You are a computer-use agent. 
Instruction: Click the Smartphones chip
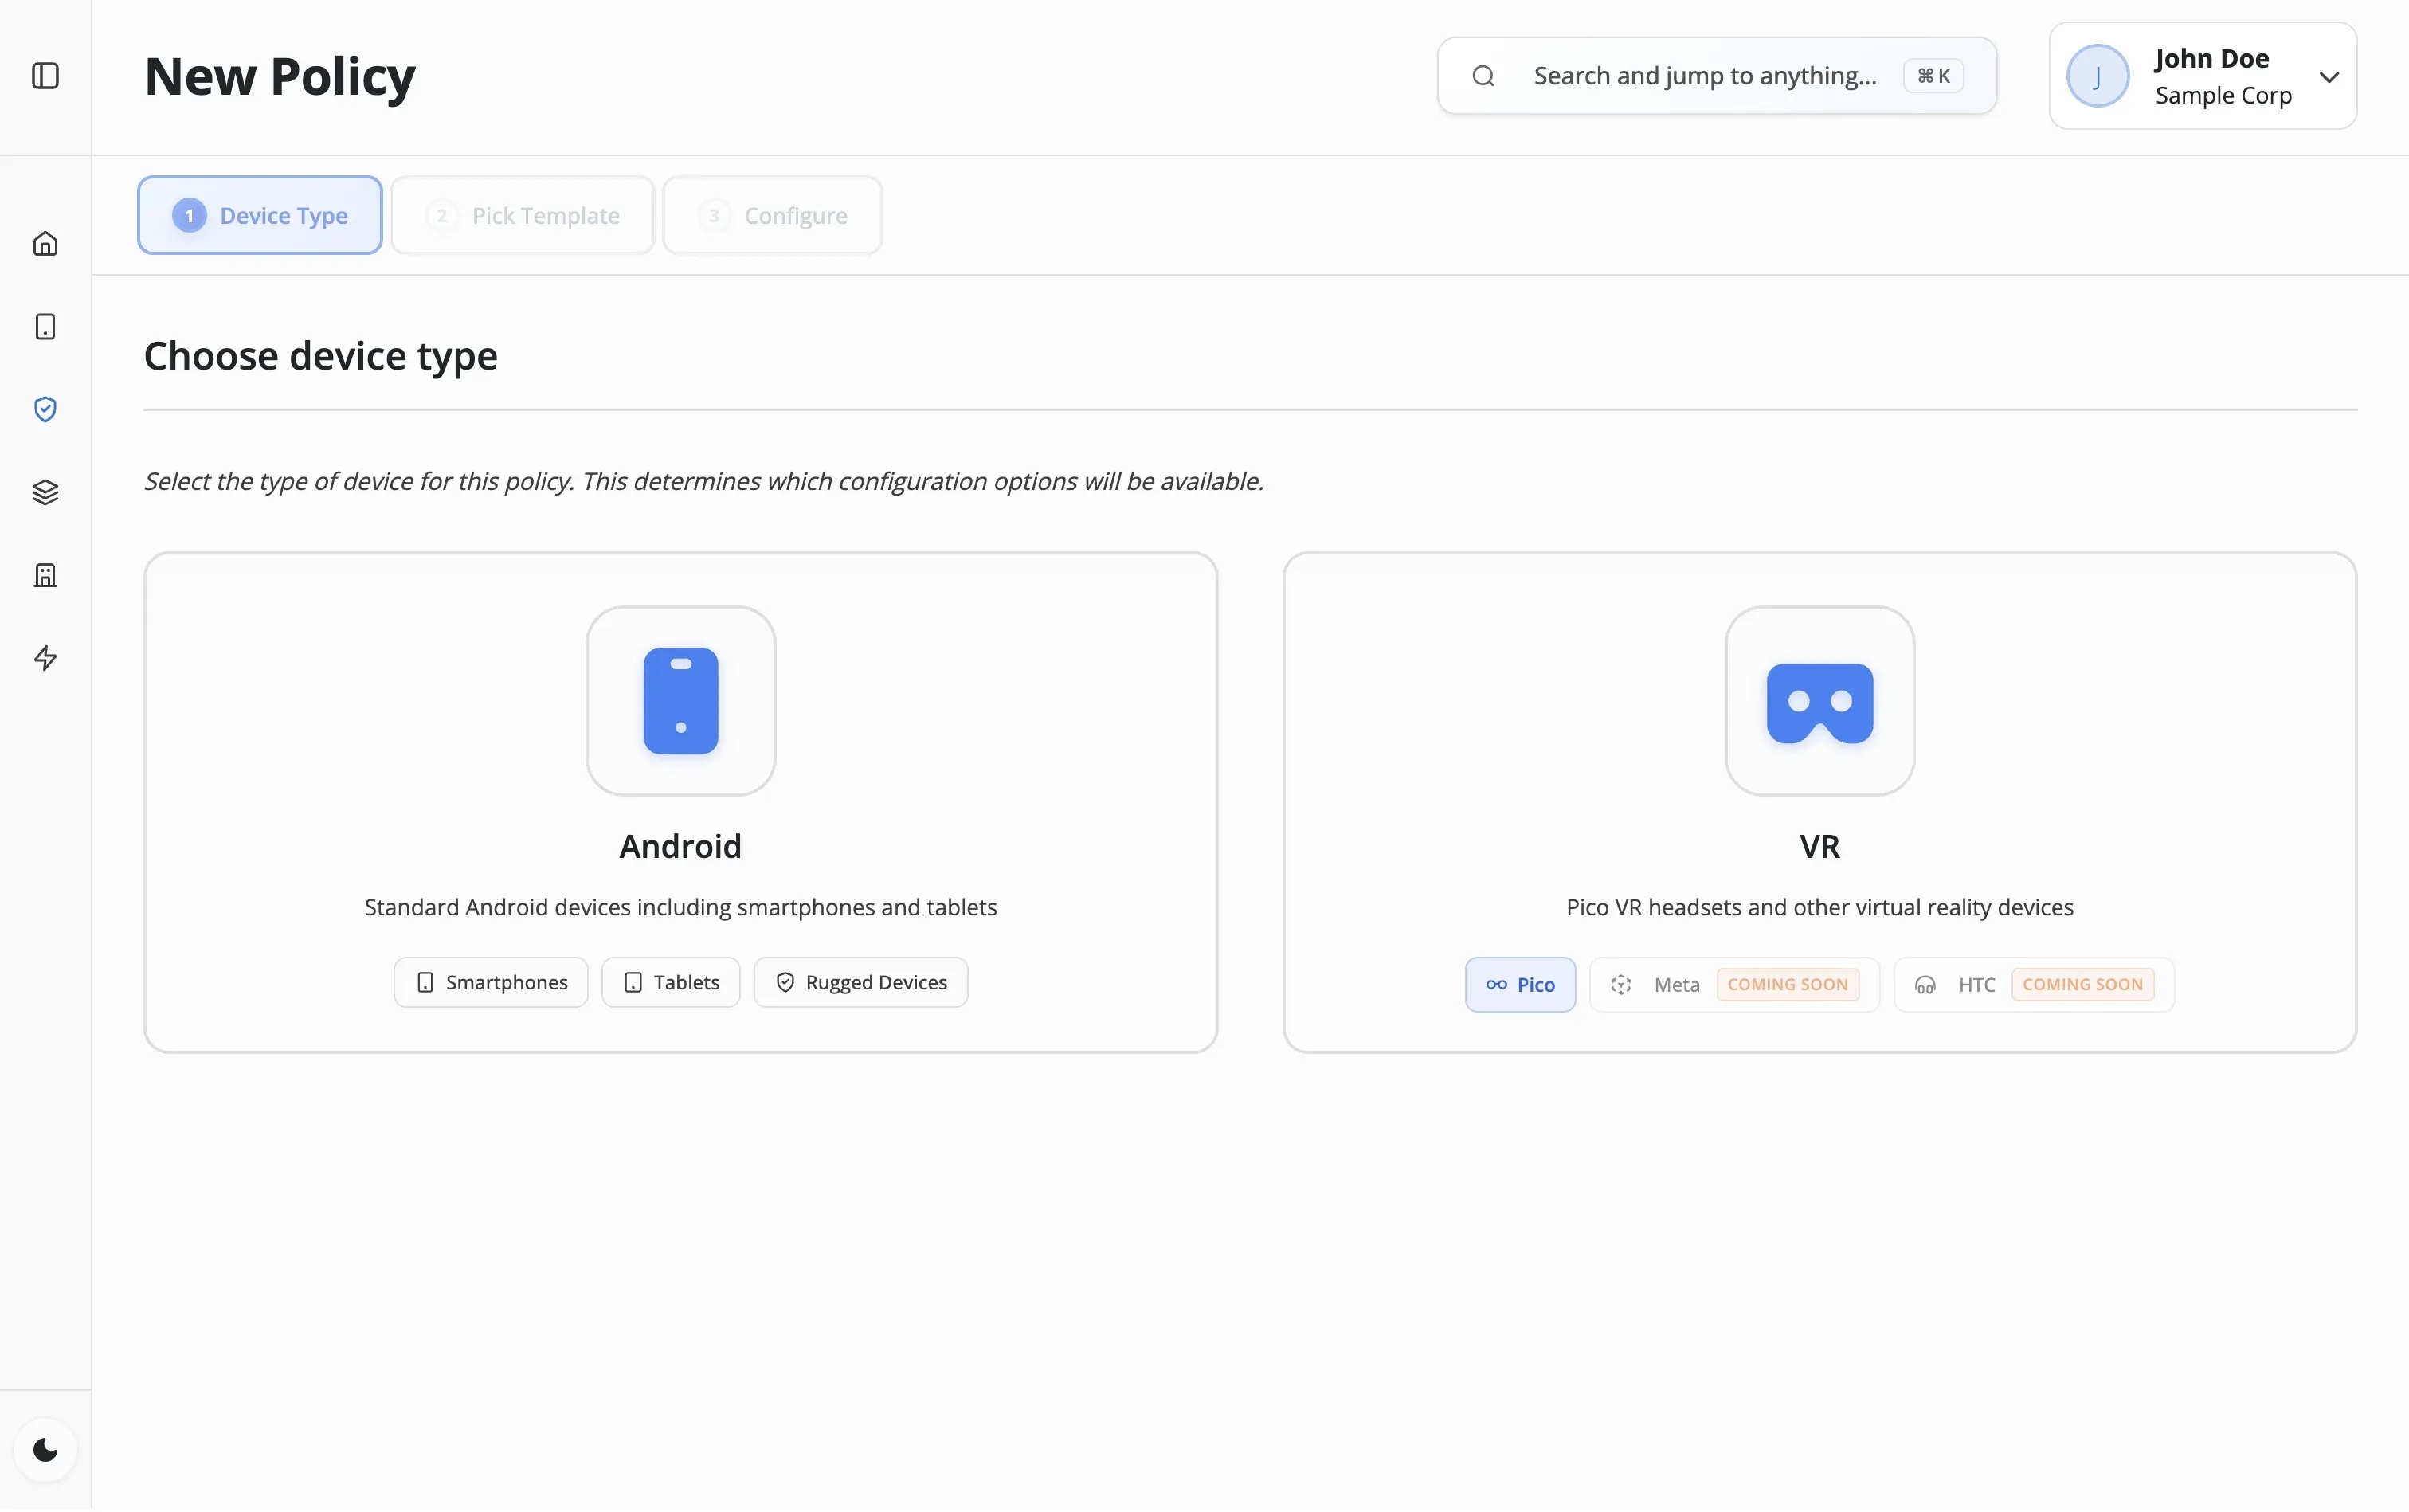(490, 982)
